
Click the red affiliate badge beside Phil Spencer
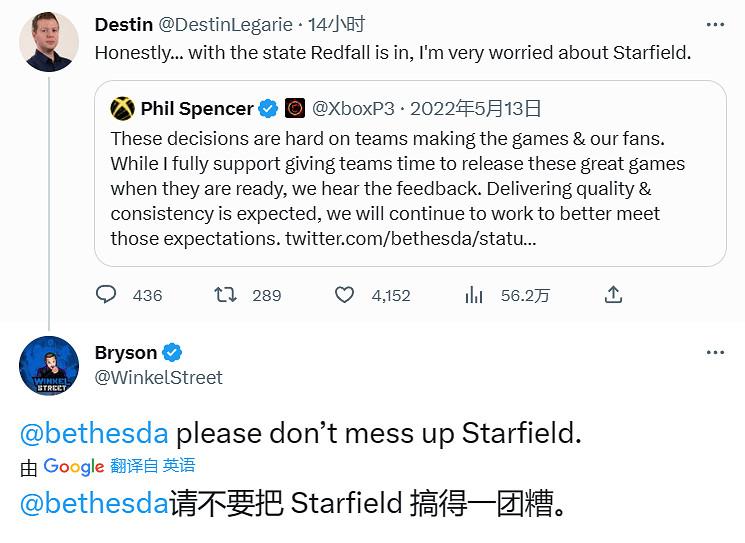tap(295, 108)
